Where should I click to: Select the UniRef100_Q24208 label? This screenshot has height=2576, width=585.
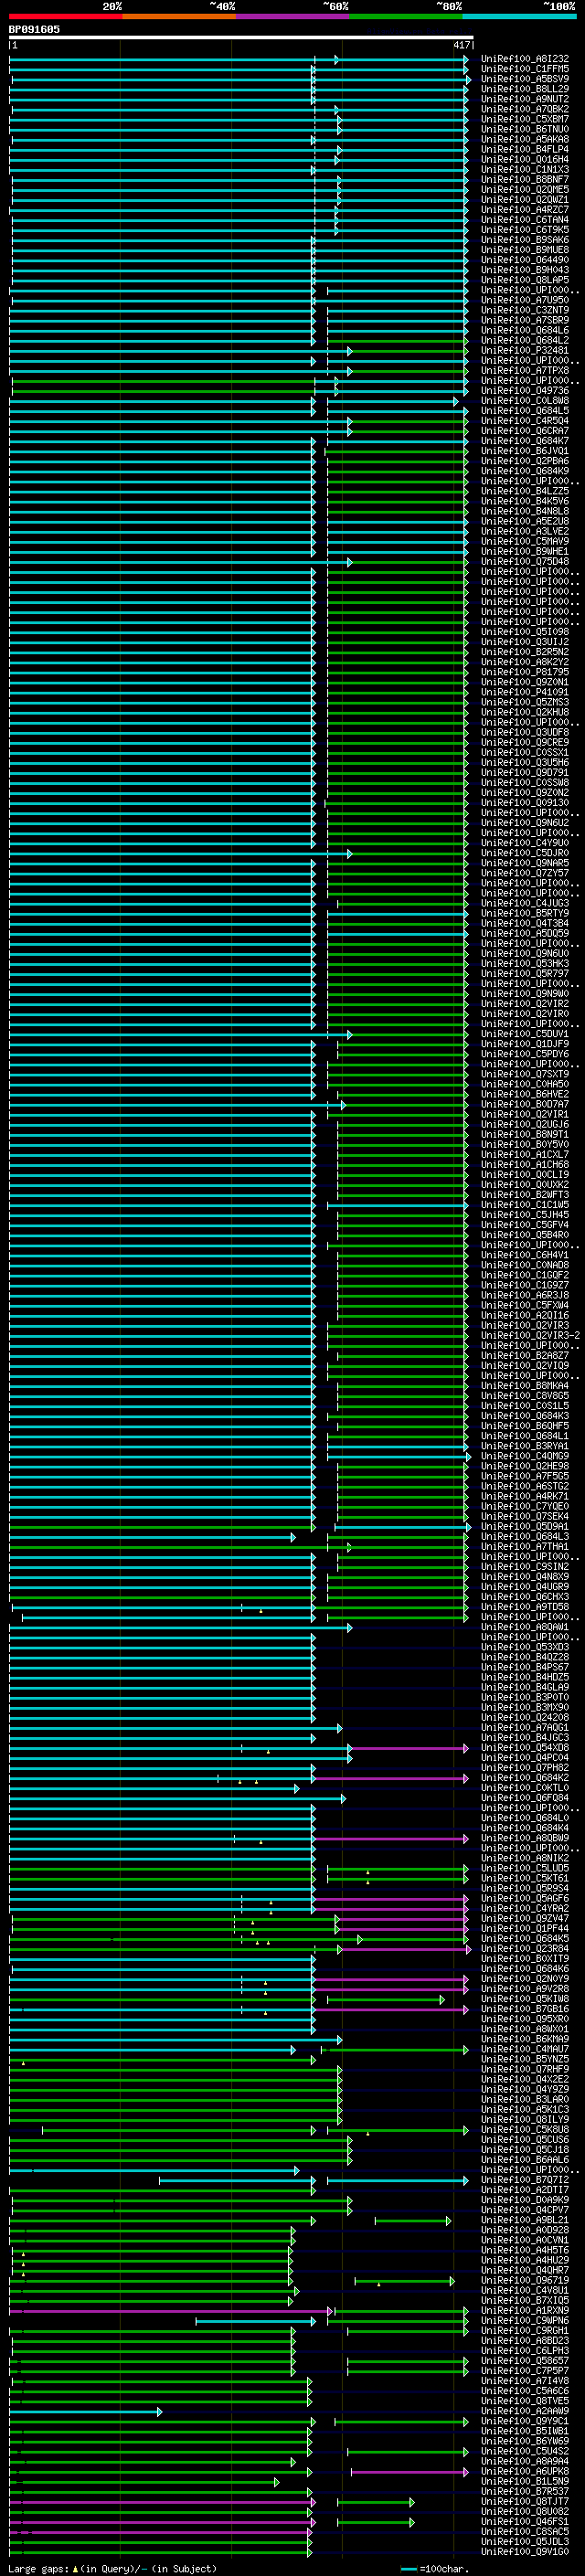(x=525, y=1717)
